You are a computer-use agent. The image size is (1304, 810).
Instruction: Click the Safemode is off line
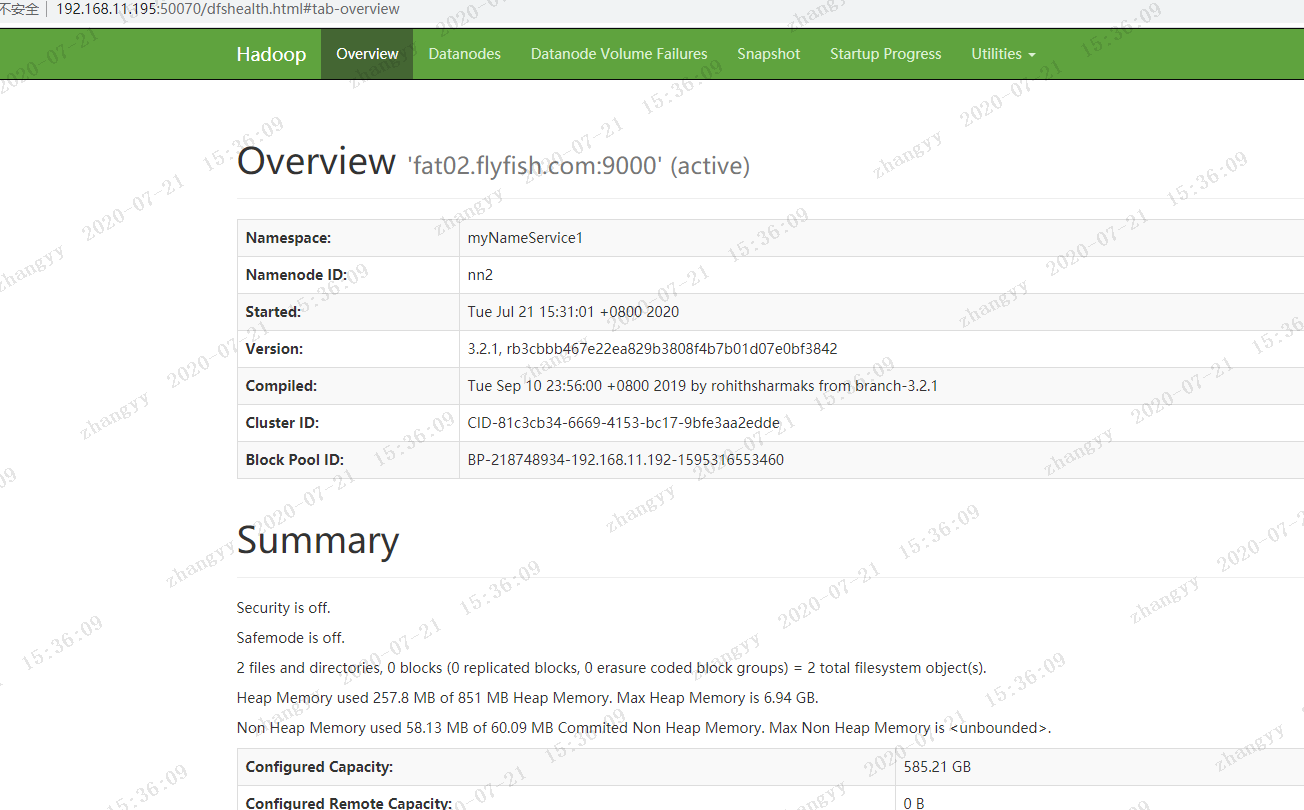(290, 638)
